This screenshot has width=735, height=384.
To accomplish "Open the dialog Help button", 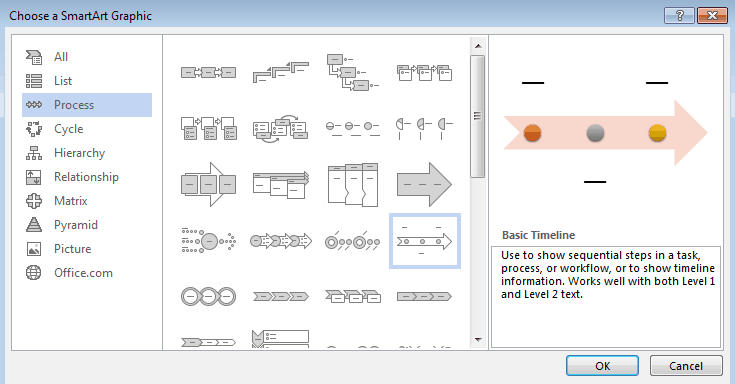I will (x=679, y=15).
